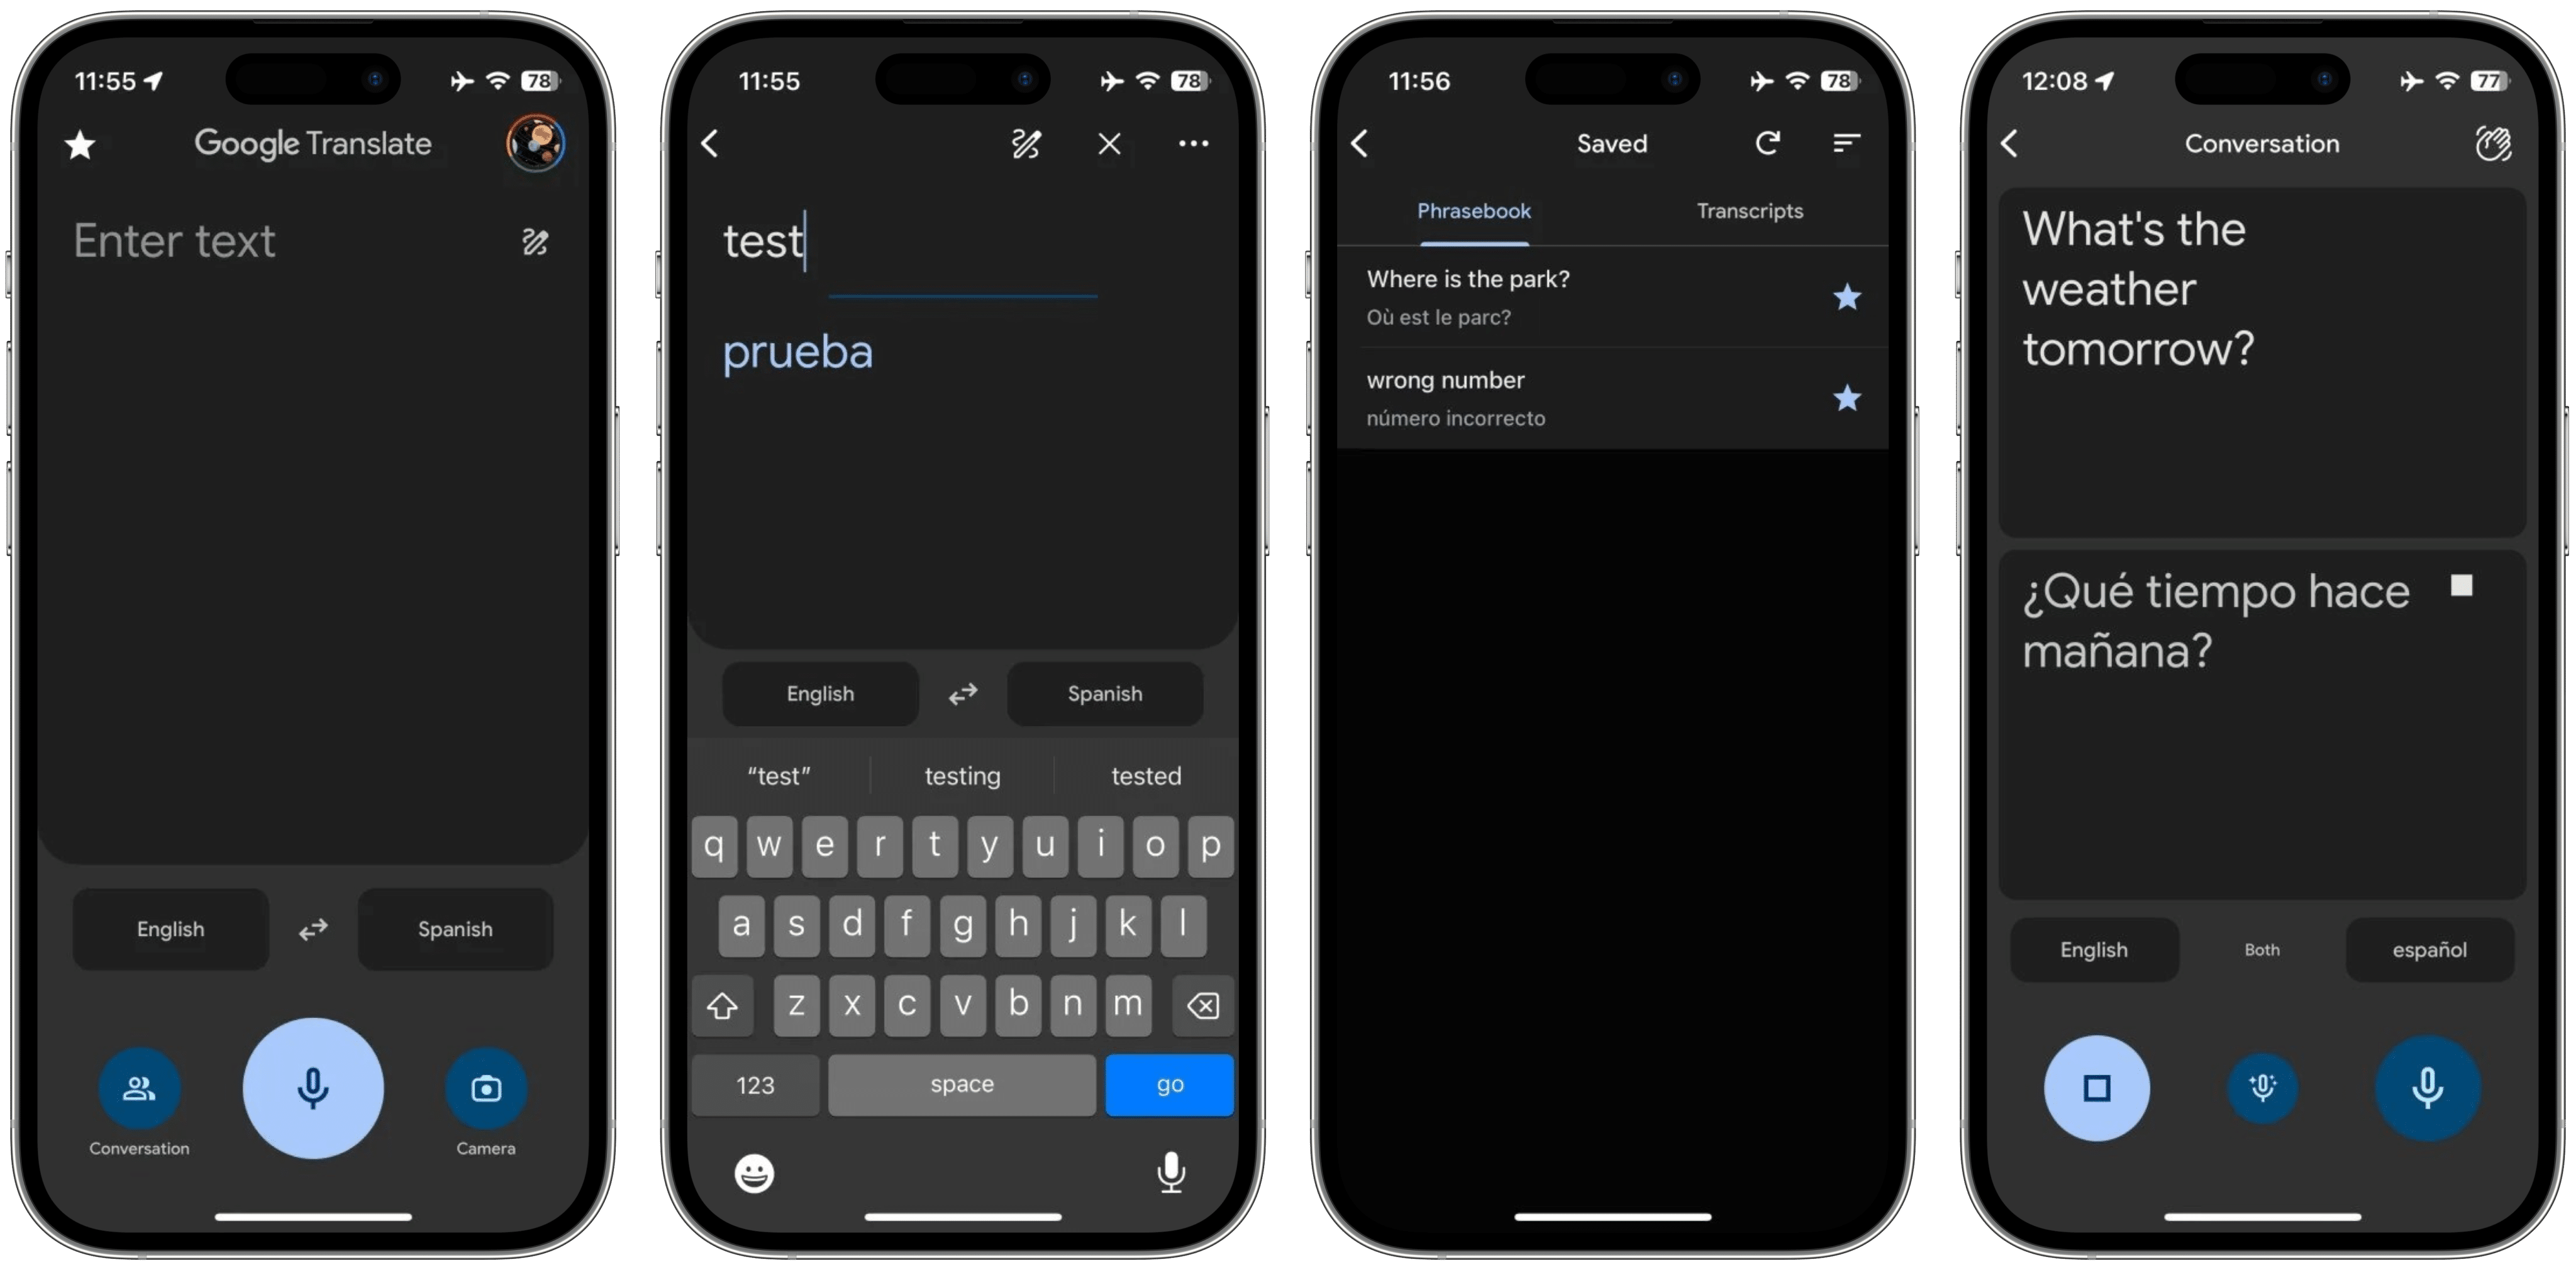Tap the back arrow in Saved screen
The image size is (2576, 1270).
click(1362, 145)
